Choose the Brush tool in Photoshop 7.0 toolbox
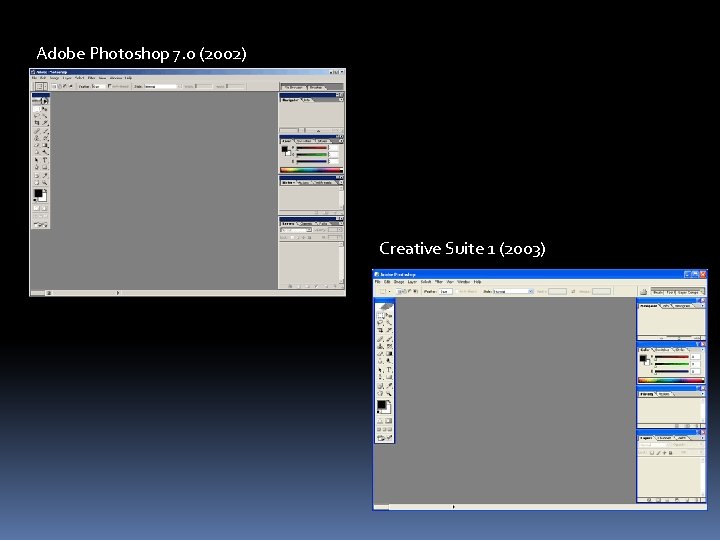 tap(45, 131)
